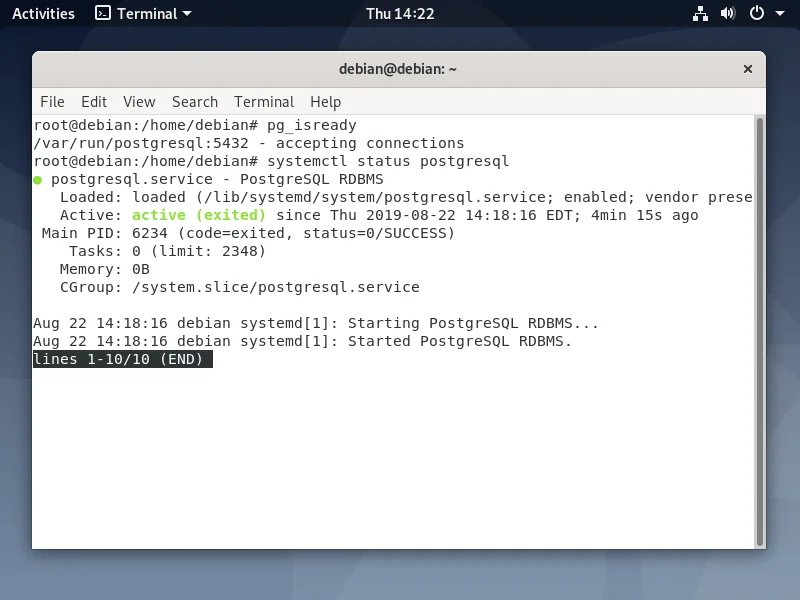Image resolution: width=800 pixels, height=600 pixels.
Task: Click 'accepting connections' text
Action: click(x=370, y=143)
